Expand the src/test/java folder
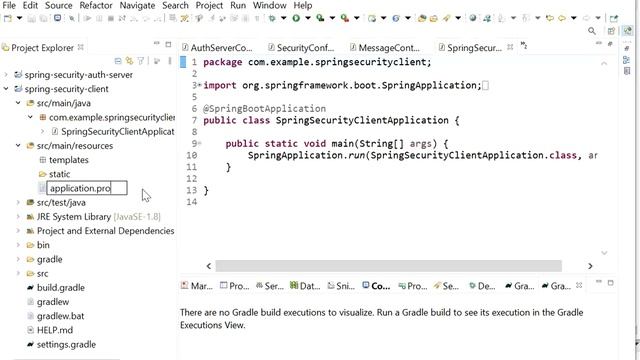 (x=18, y=202)
